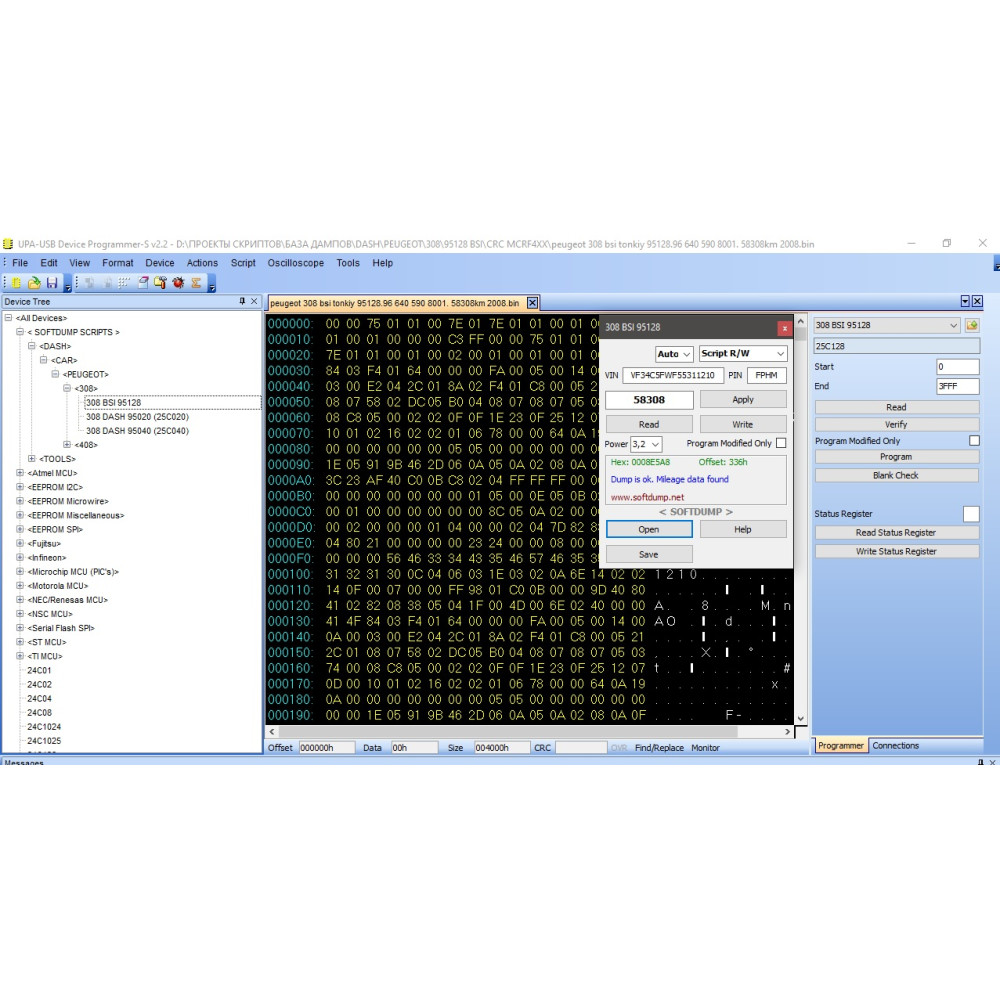This screenshot has width=1000, height=1000.
Task: Click the device load icon beside 308 BSI 95128
Action: coord(972,325)
